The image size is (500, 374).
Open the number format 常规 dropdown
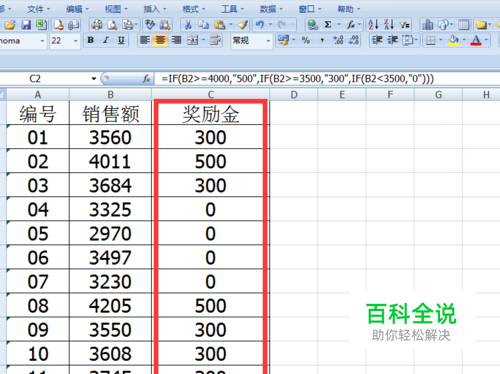pos(268,41)
